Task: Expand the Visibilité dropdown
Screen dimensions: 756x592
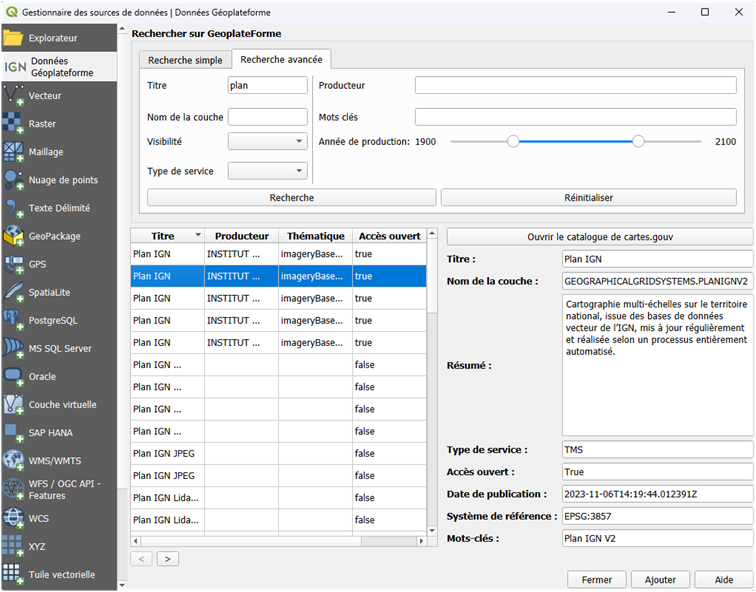Action: pos(268,141)
